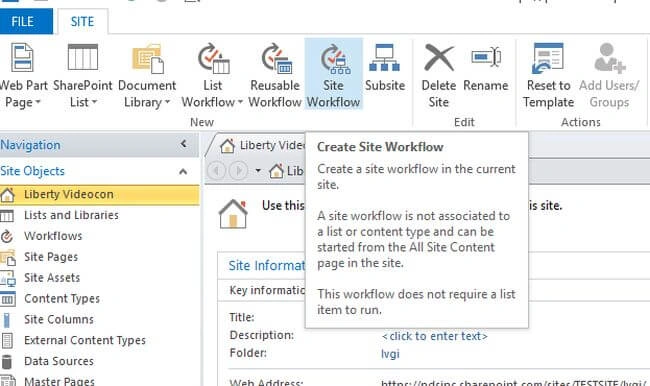Image resolution: width=650 pixels, height=386 pixels.
Task: Click the Site Pages icon
Action: click(x=7, y=257)
